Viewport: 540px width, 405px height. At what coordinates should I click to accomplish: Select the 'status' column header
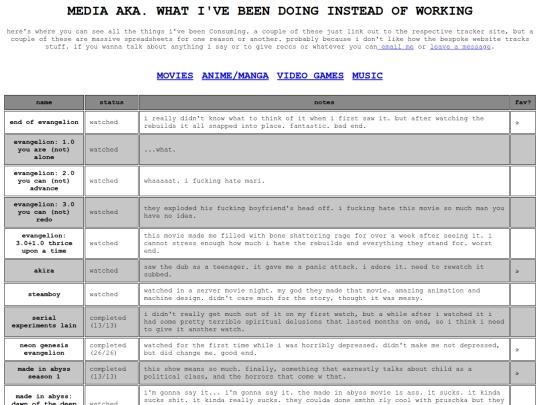tap(112, 102)
